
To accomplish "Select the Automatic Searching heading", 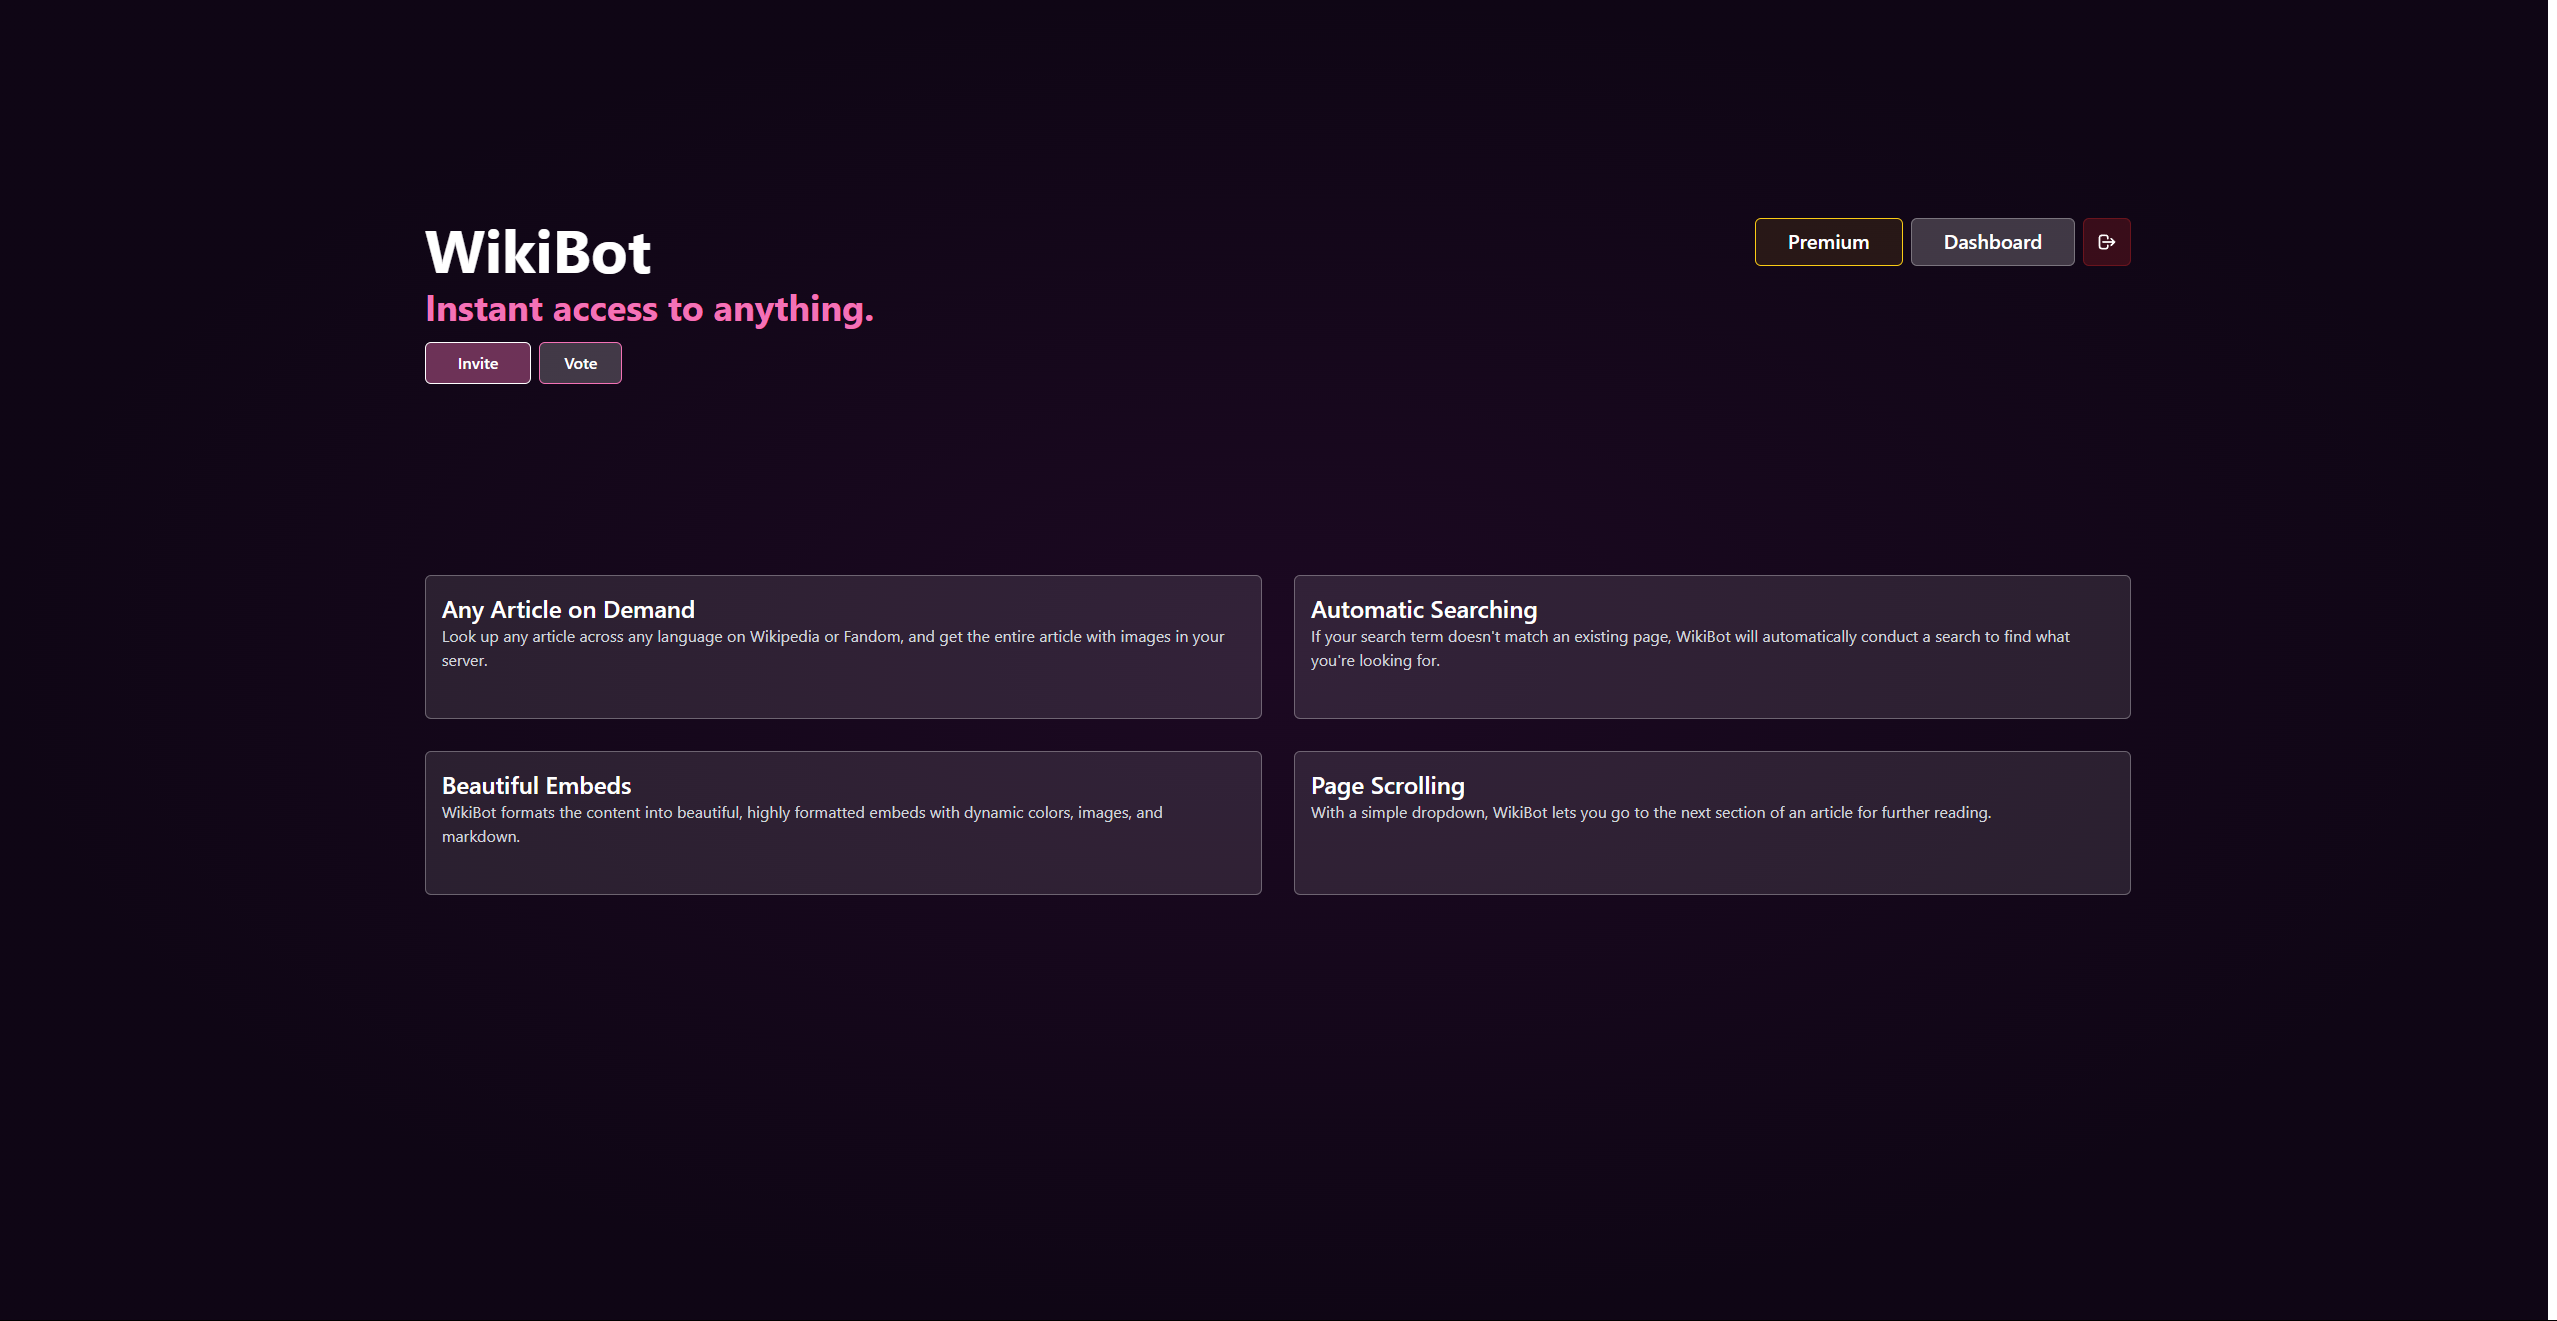I will [1424, 609].
